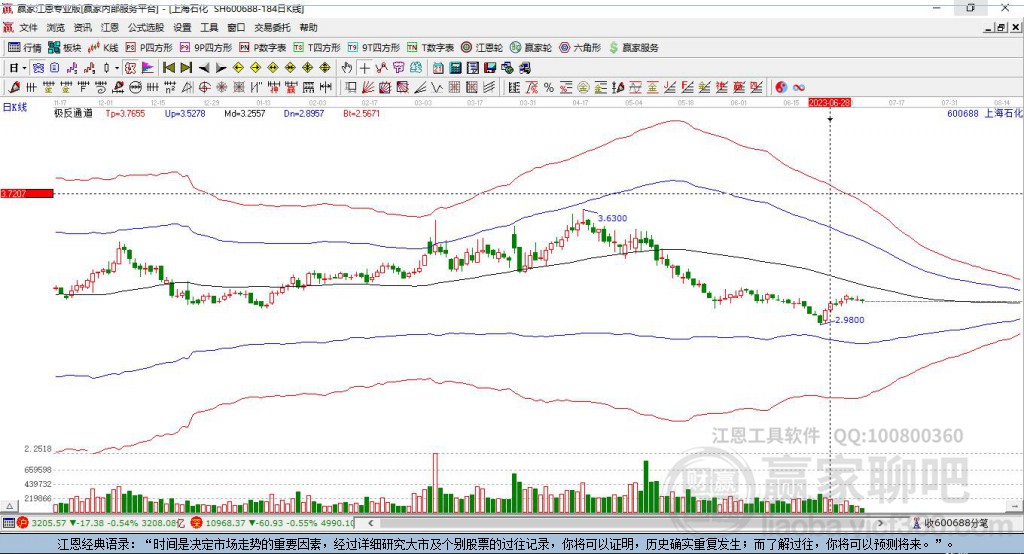The image size is (1024, 554).
Task: Click the yin-yang Taiji icon
Action: (x=781, y=88)
